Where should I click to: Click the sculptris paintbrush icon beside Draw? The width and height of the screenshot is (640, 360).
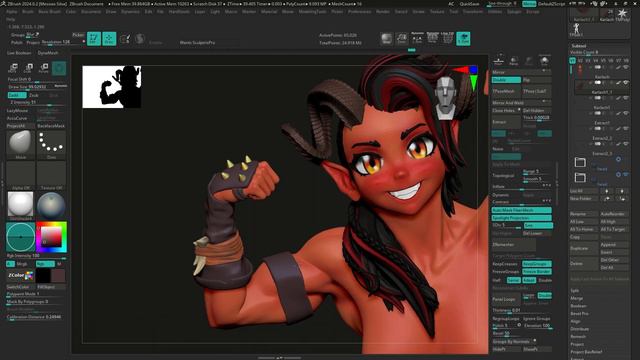click(x=125, y=39)
